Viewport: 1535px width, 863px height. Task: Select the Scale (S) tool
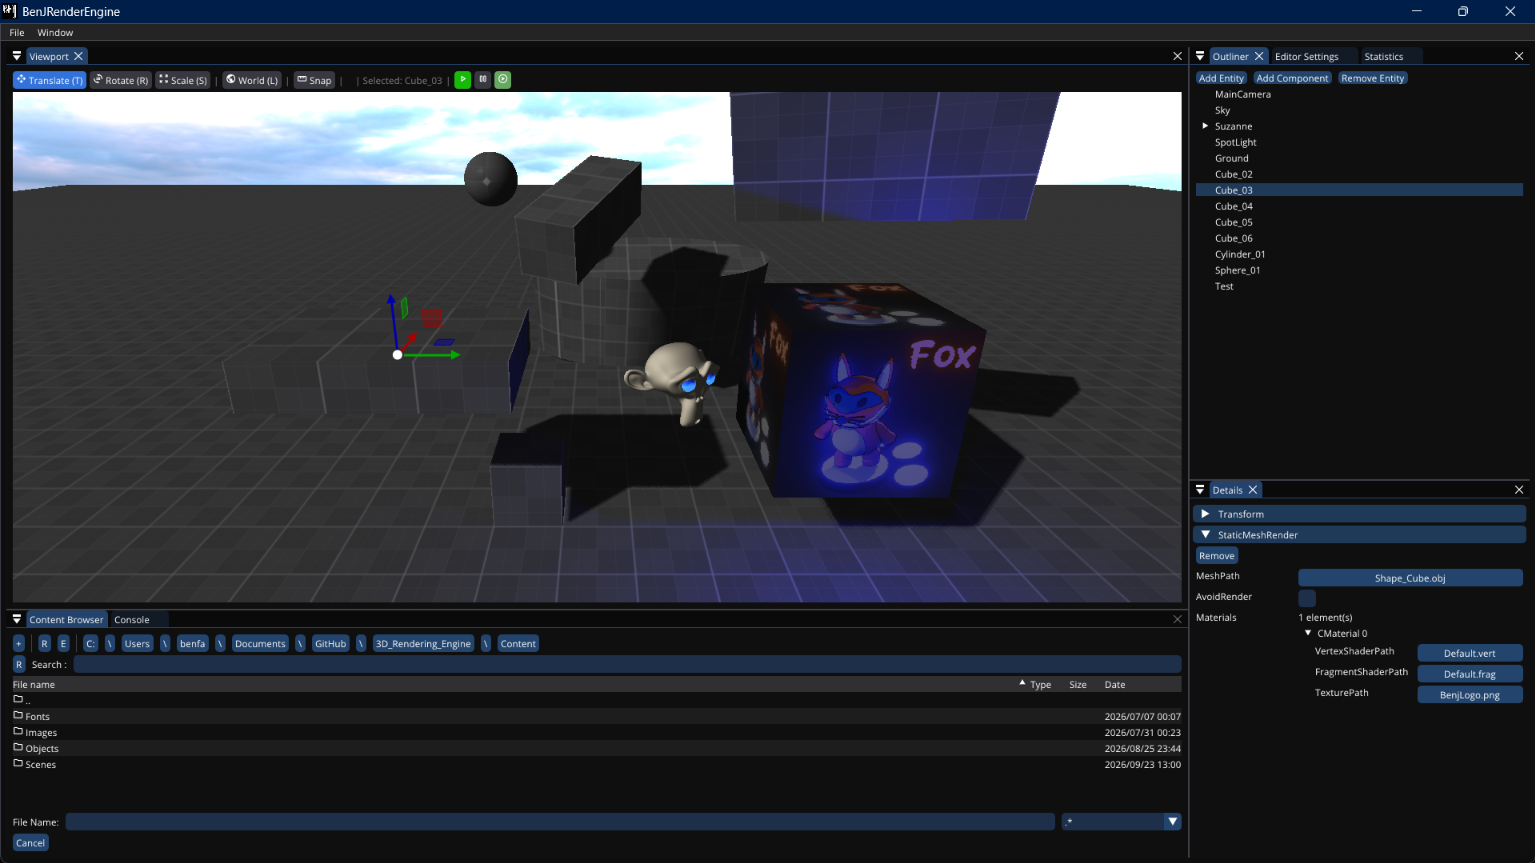tap(183, 80)
